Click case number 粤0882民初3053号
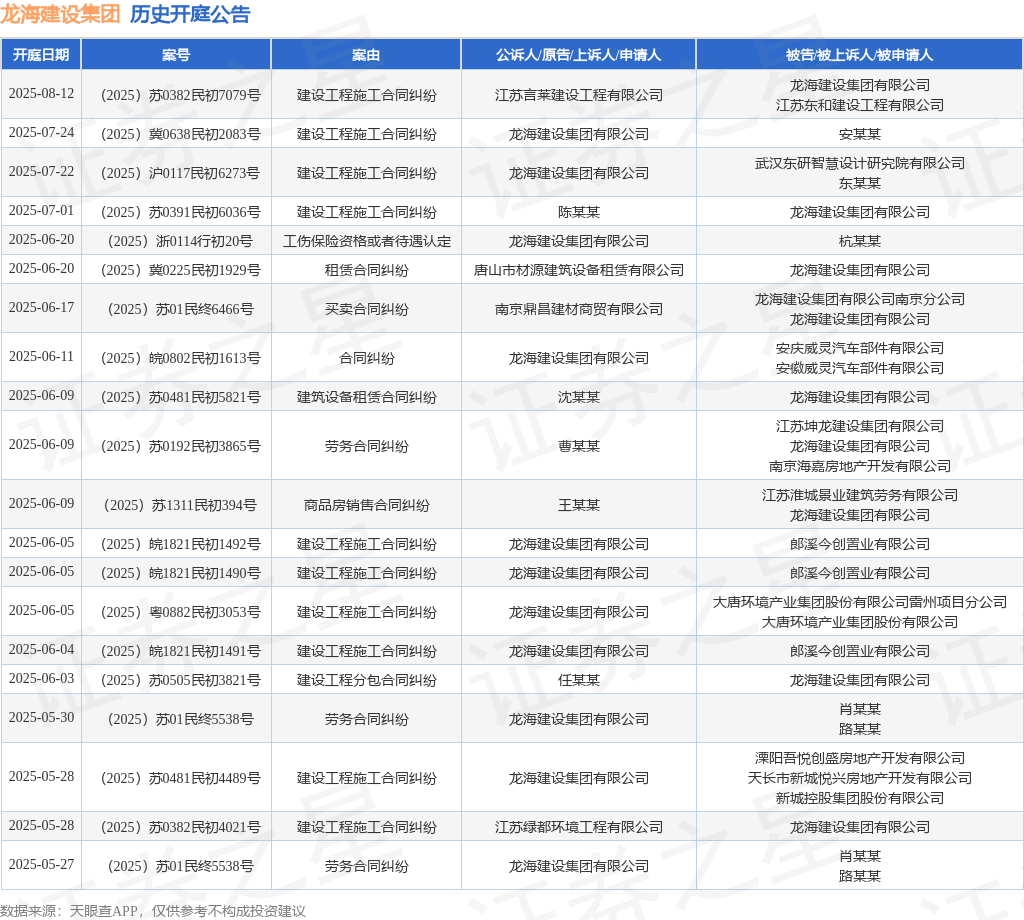This screenshot has width=1024, height=920. click(x=180, y=612)
